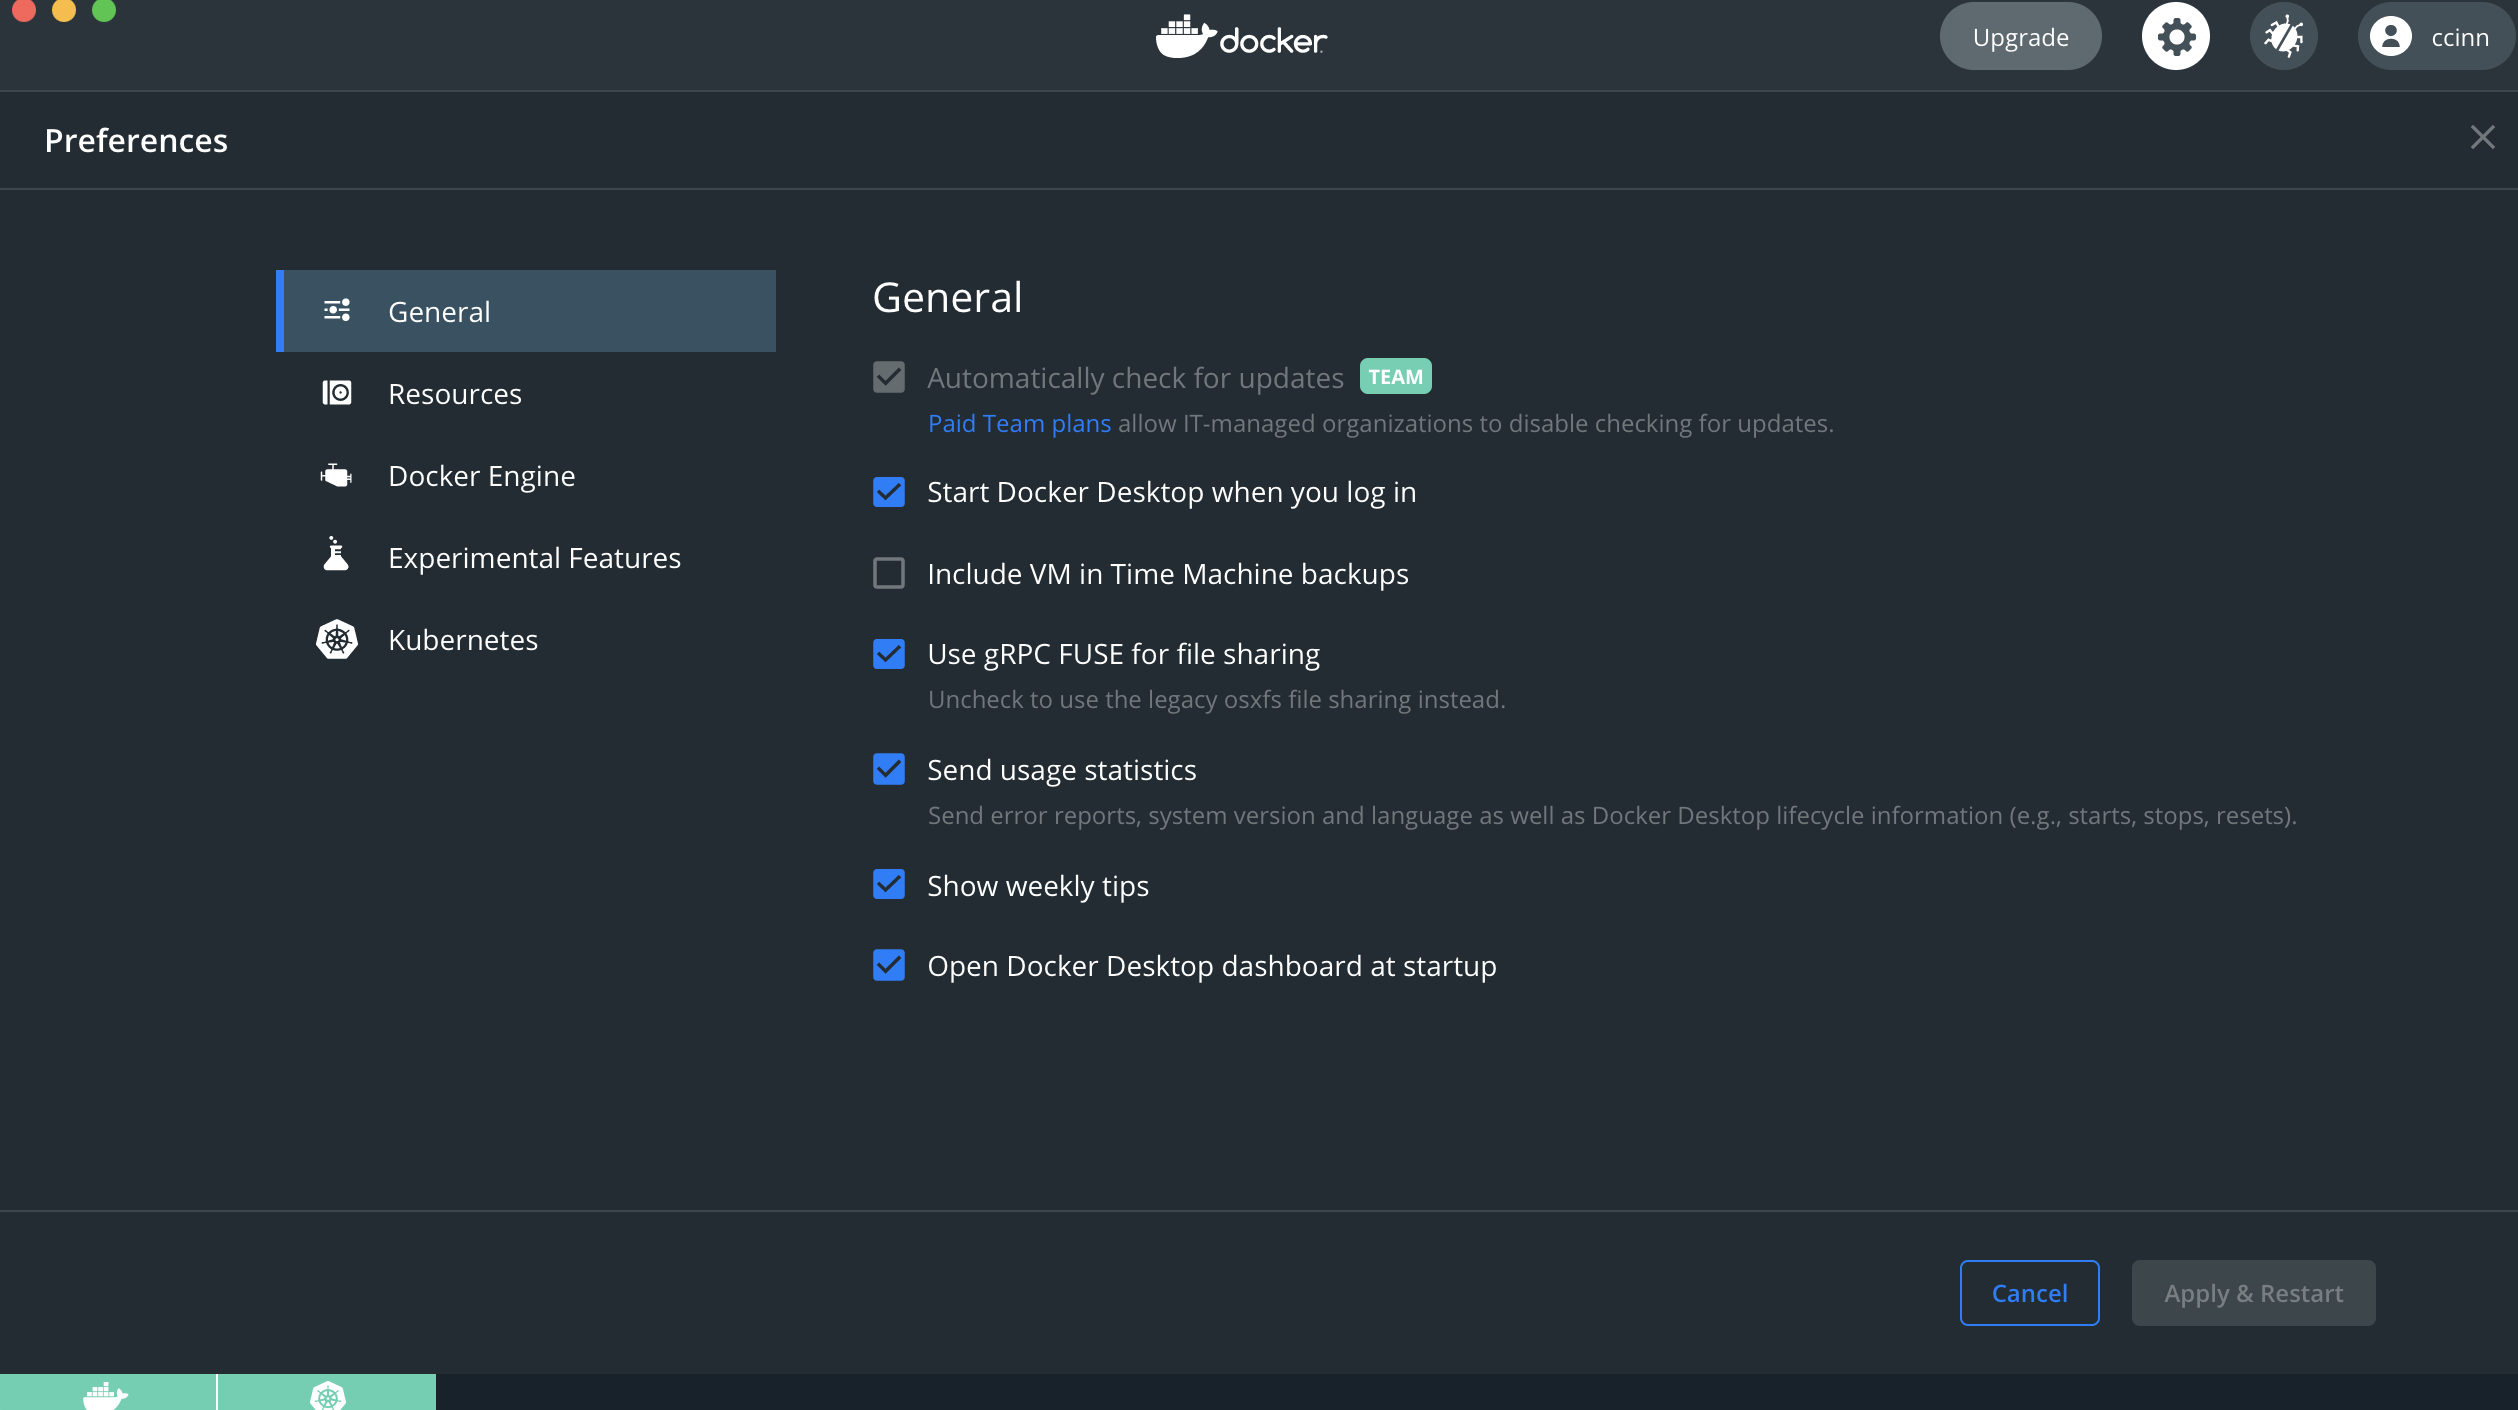Open the Paid Team plans link

1019,423
